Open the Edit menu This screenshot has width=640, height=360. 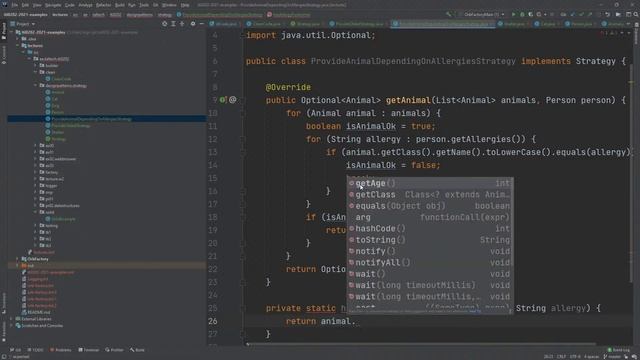coord(25,5)
